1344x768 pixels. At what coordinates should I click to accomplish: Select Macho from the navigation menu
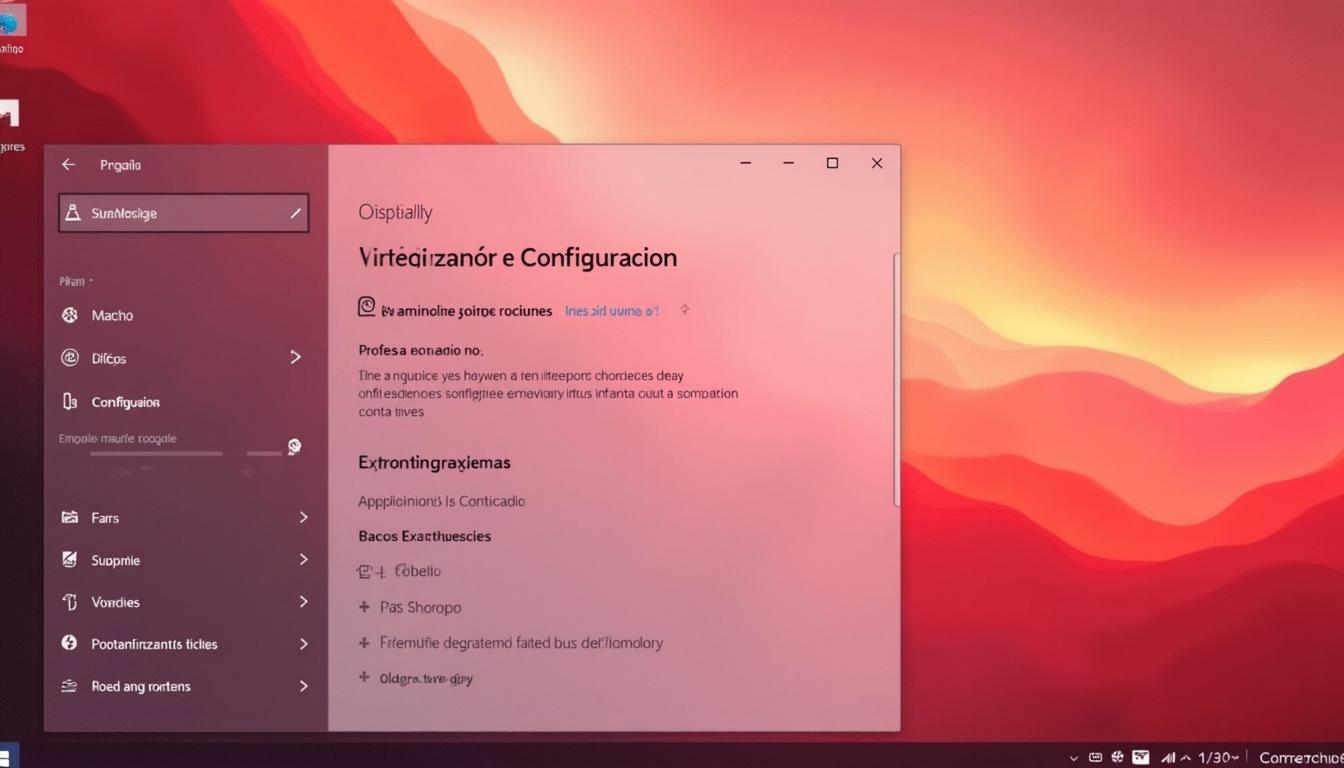click(x=110, y=315)
